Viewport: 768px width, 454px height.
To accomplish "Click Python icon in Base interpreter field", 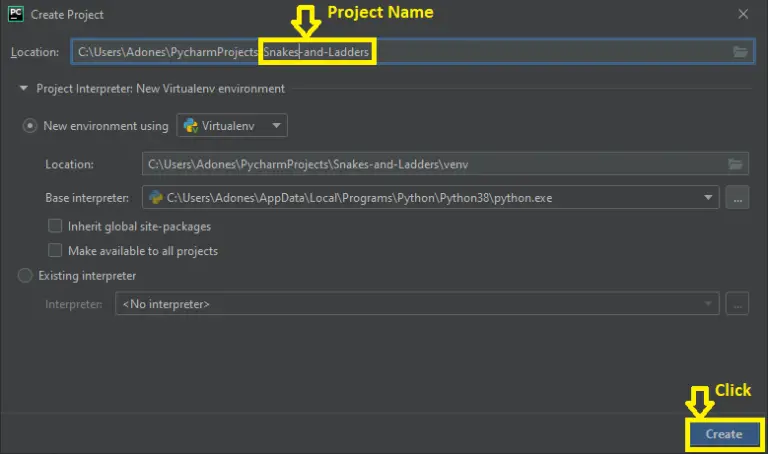I will pos(156,198).
